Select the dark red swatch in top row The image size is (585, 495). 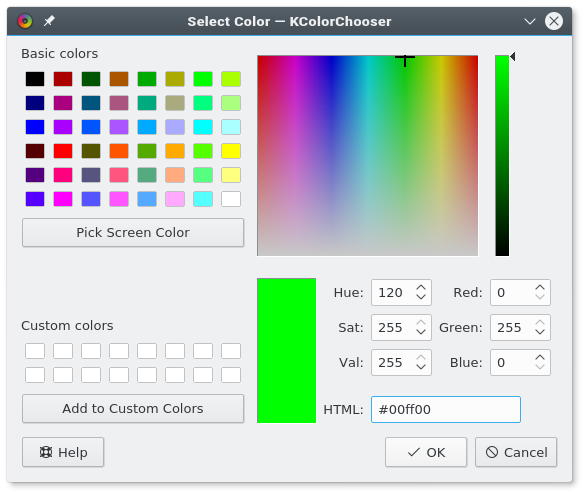[x=63, y=79]
